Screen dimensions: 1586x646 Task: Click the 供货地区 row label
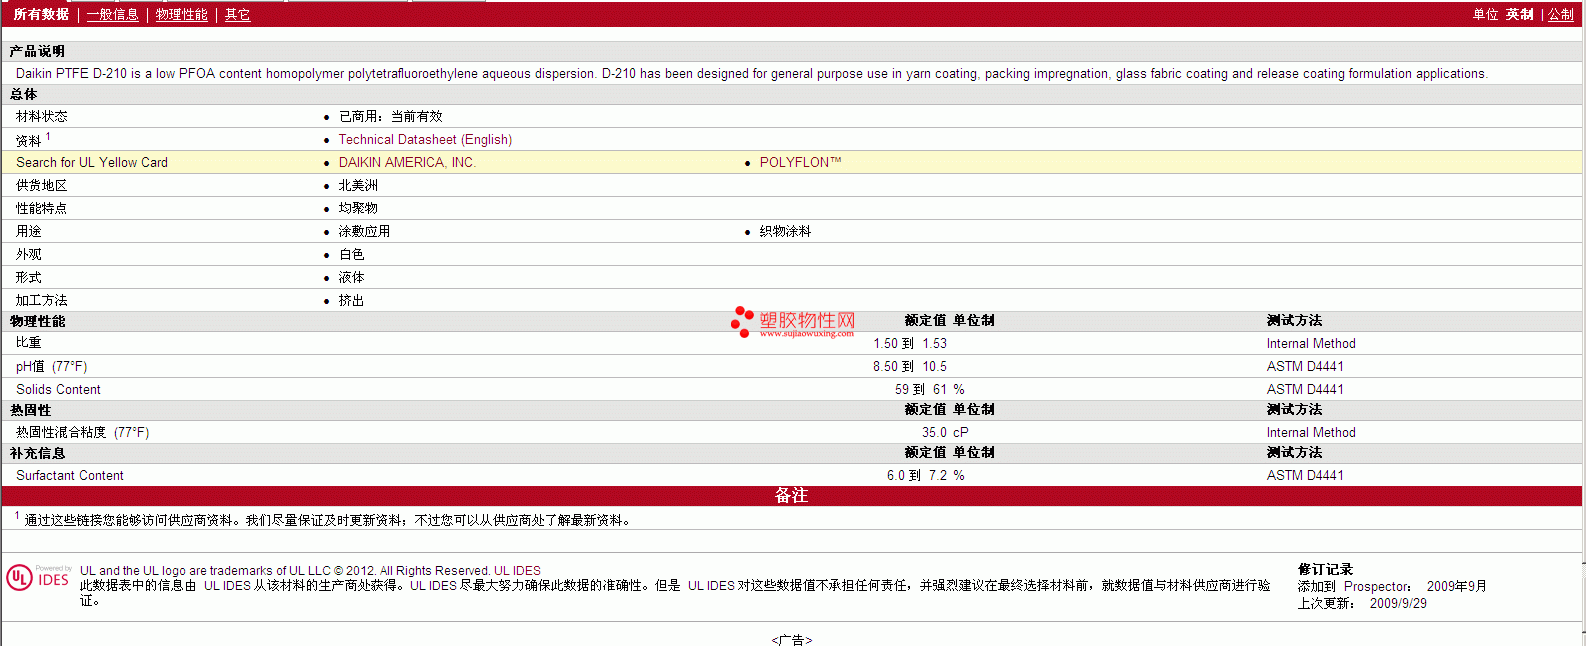tap(42, 185)
